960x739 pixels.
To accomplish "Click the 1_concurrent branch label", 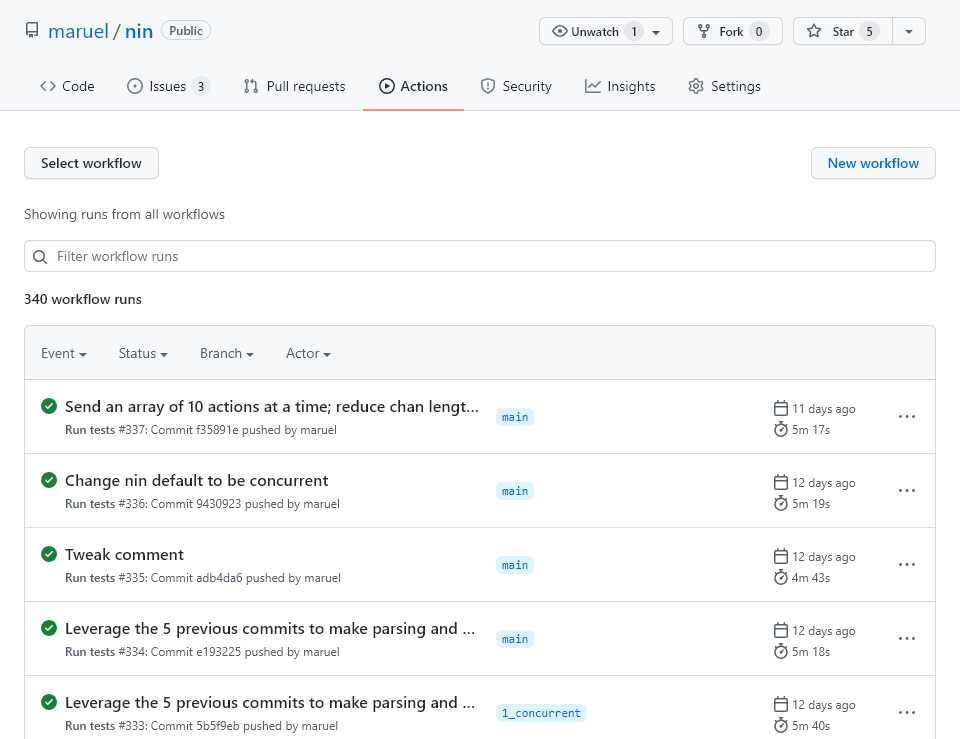I will coord(541,713).
